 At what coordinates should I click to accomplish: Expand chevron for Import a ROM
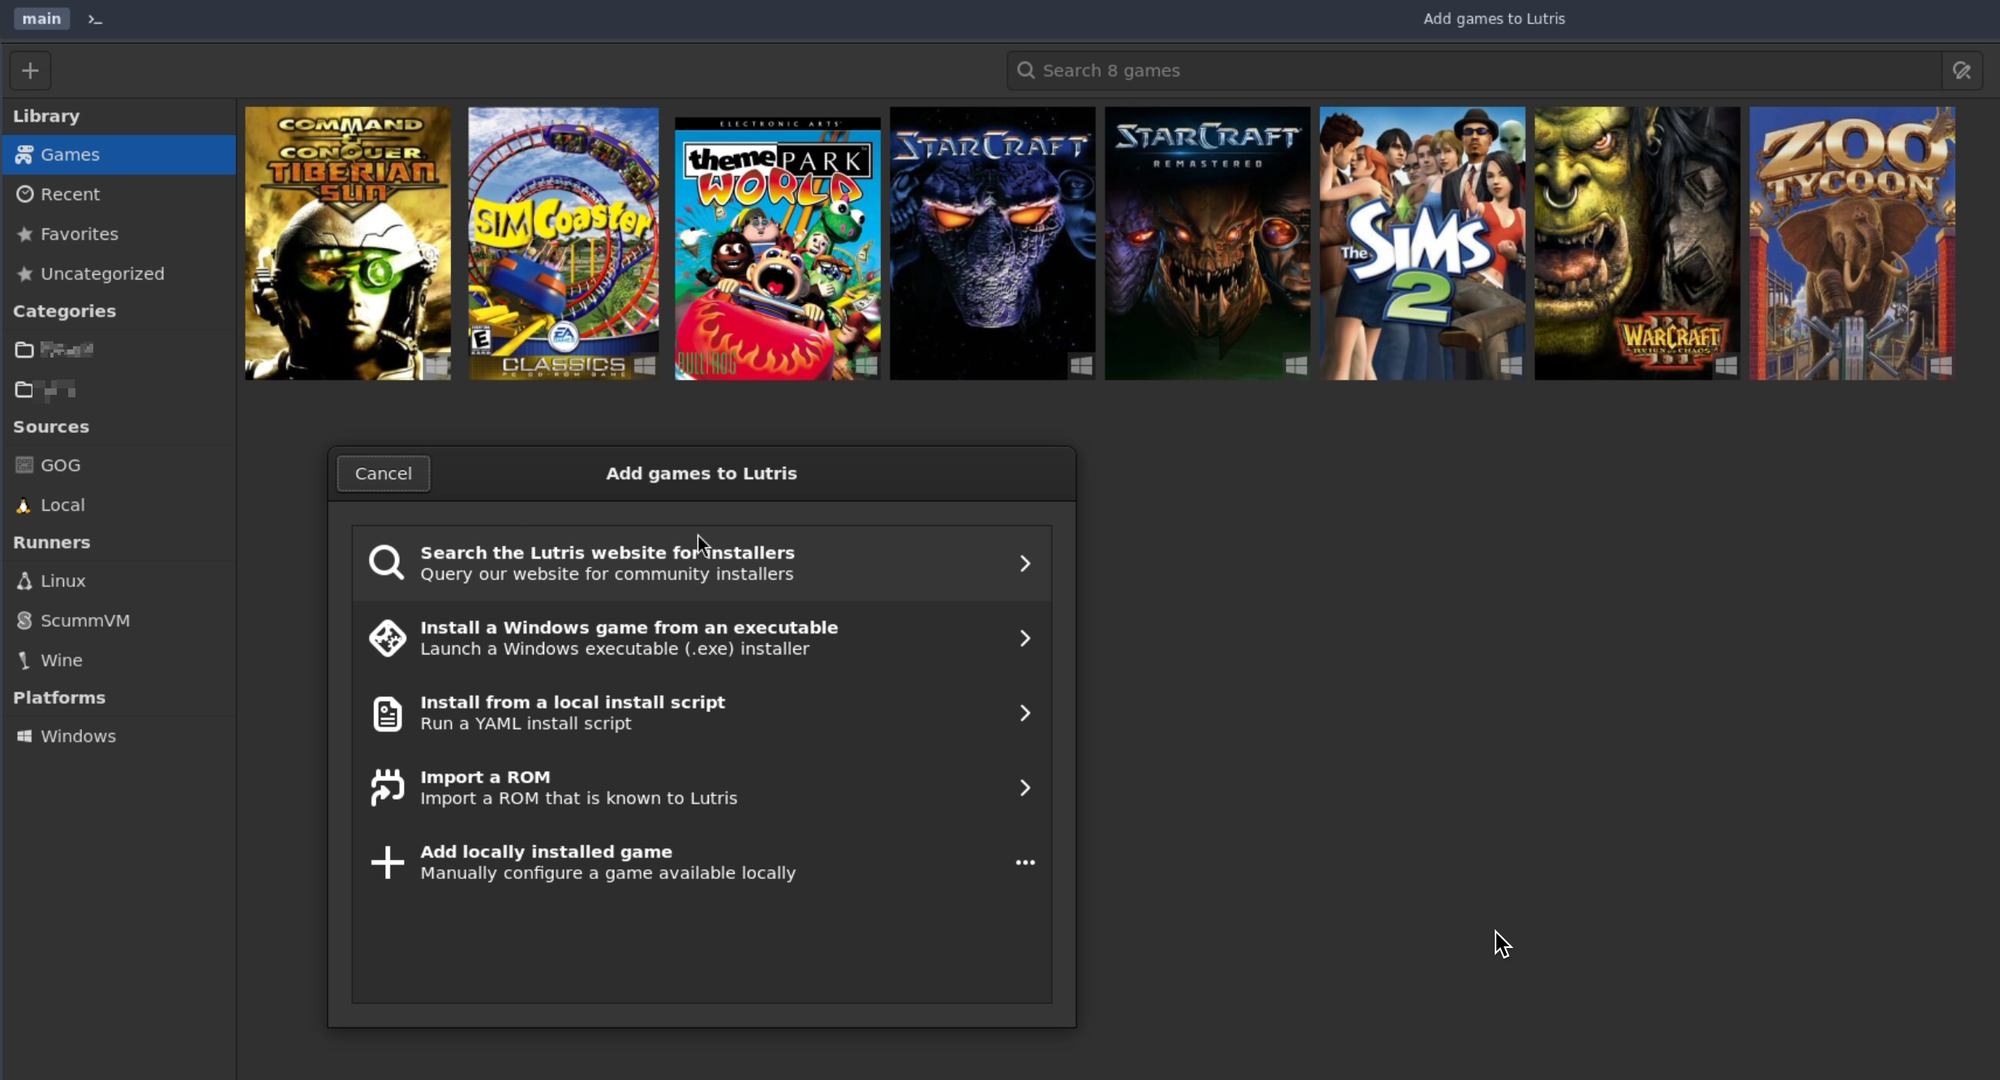(x=1025, y=788)
